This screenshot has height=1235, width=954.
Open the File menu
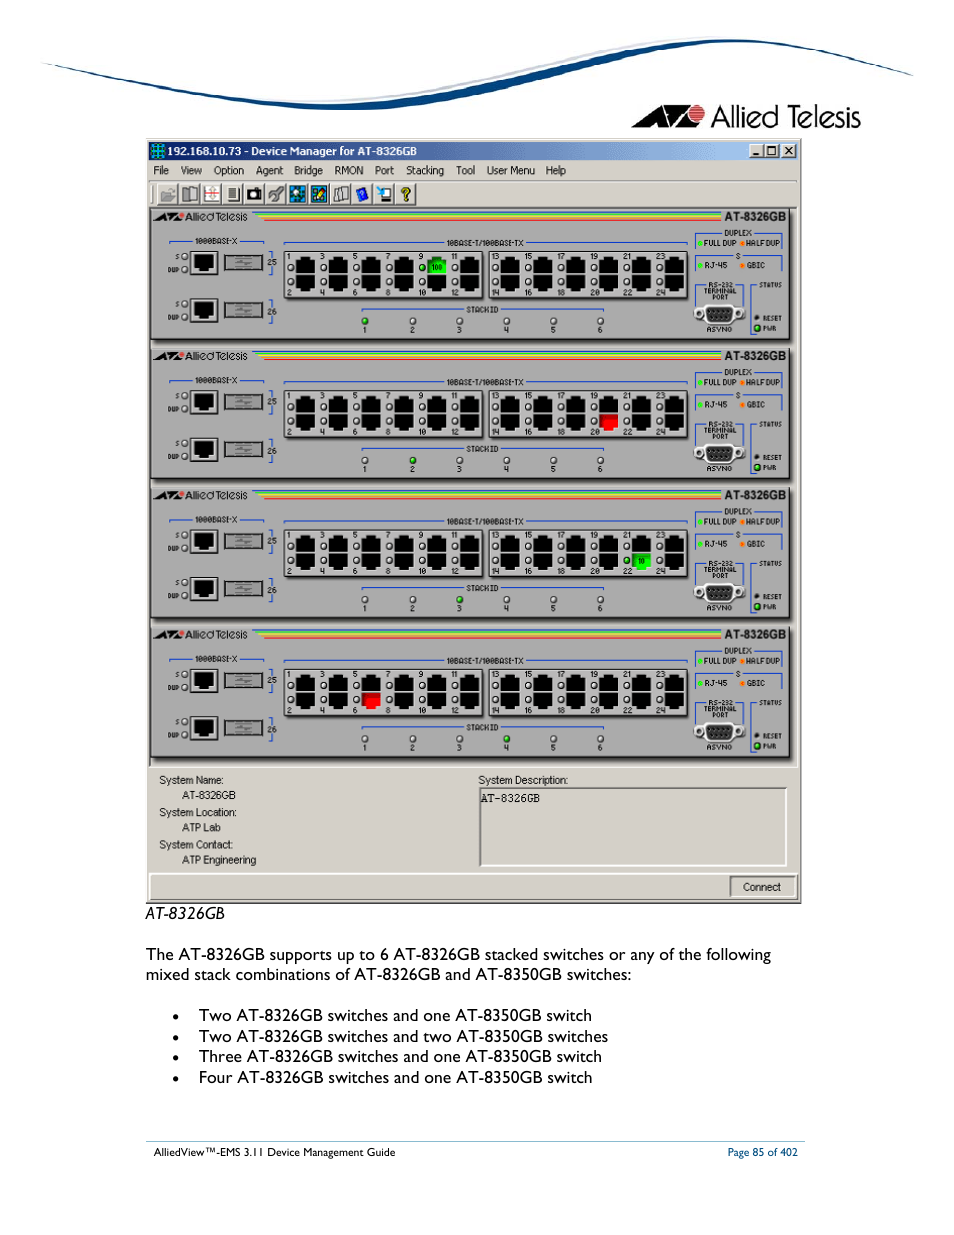[161, 171]
